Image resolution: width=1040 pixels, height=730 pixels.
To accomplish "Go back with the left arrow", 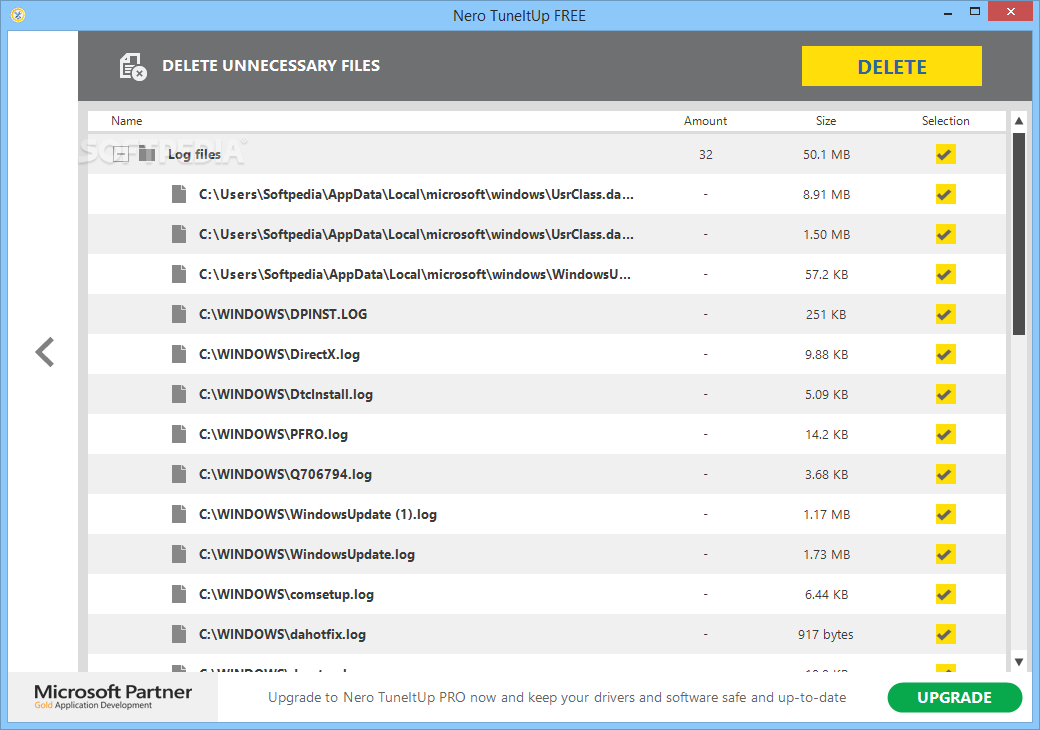I will (x=45, y=352).
